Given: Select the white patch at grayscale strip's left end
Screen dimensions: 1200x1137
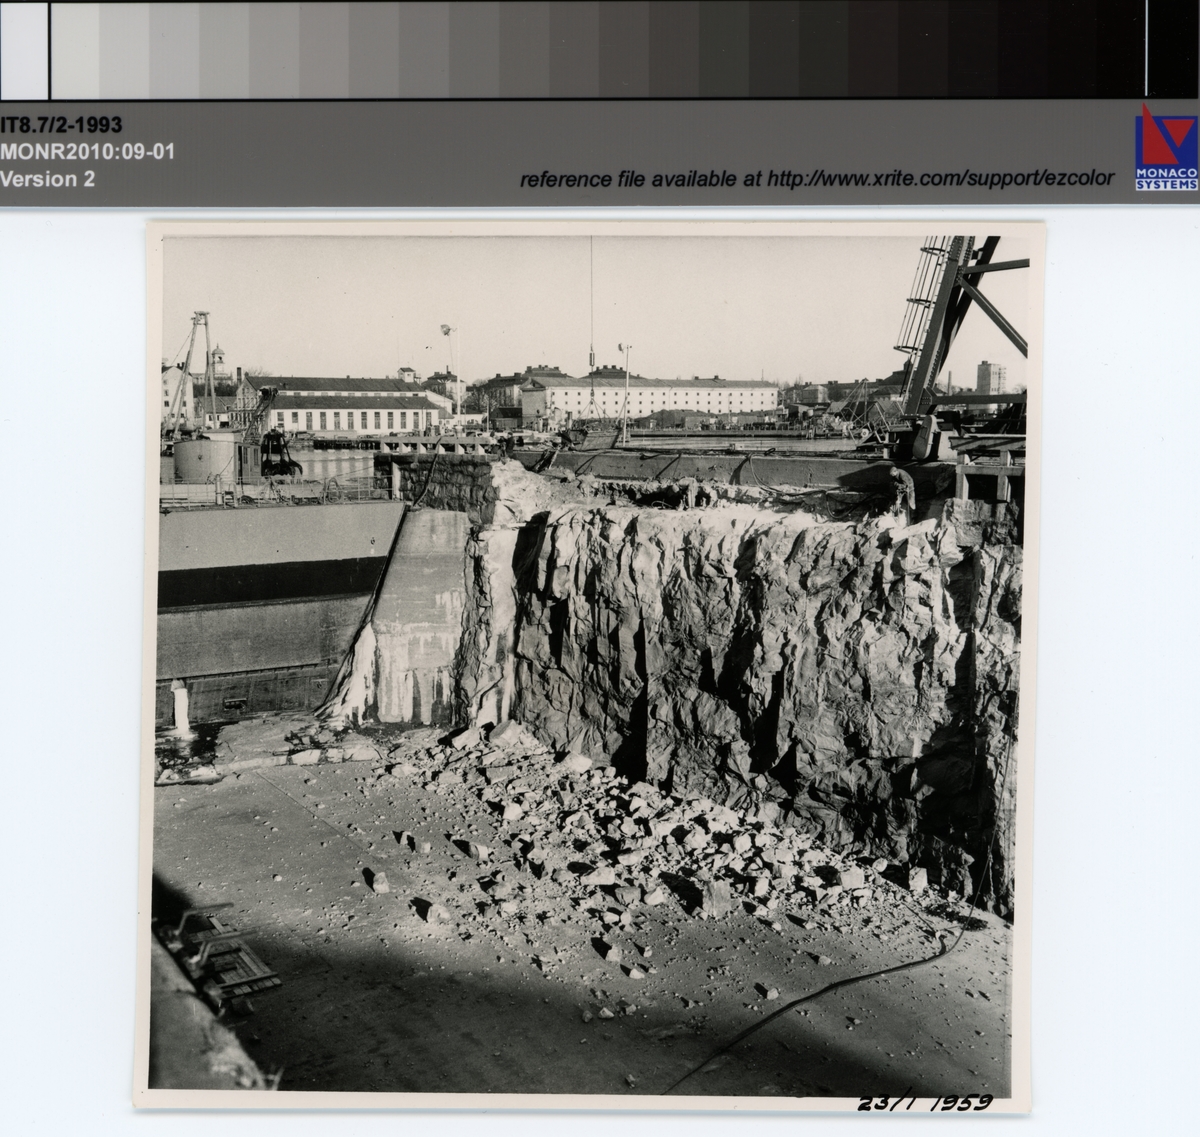Looking at the screenshot, I should pyautogui.click(x=23, y=50).
